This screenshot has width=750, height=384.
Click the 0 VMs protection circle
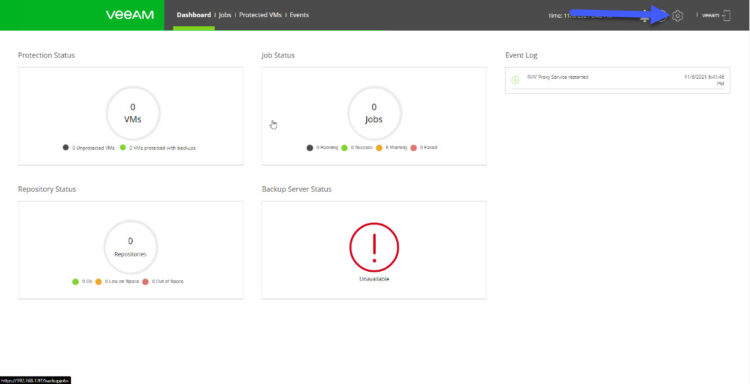133,113
